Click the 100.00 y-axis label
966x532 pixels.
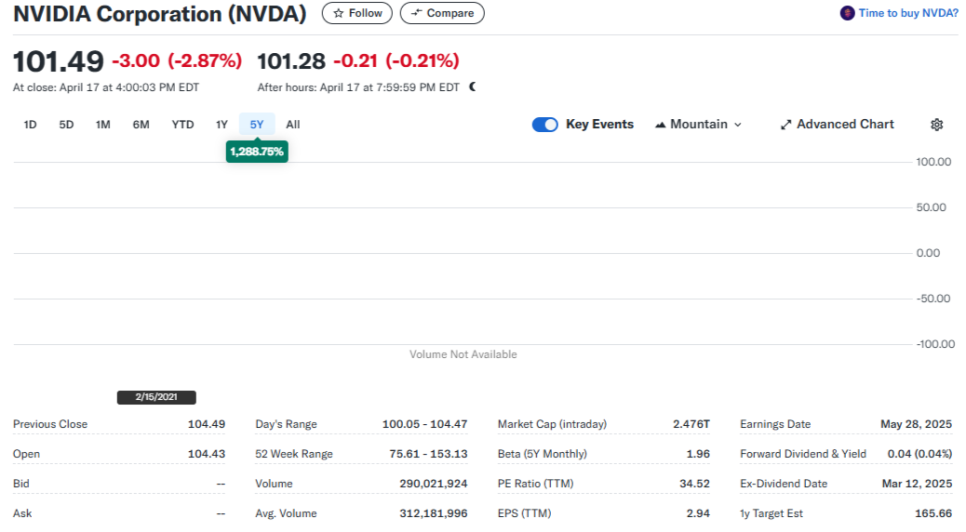coord(933,162)
